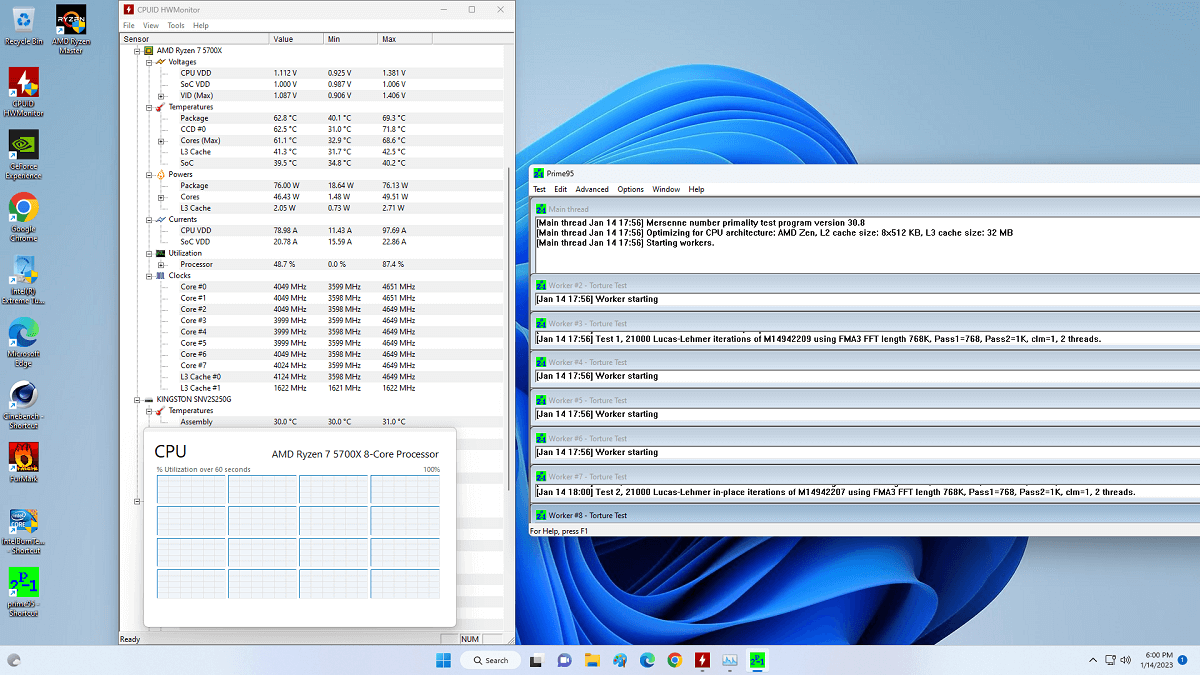Switch to Task Manager via its taskbar icon
The width and height of the screenshot is (1200, 675).
click(730, 660)
